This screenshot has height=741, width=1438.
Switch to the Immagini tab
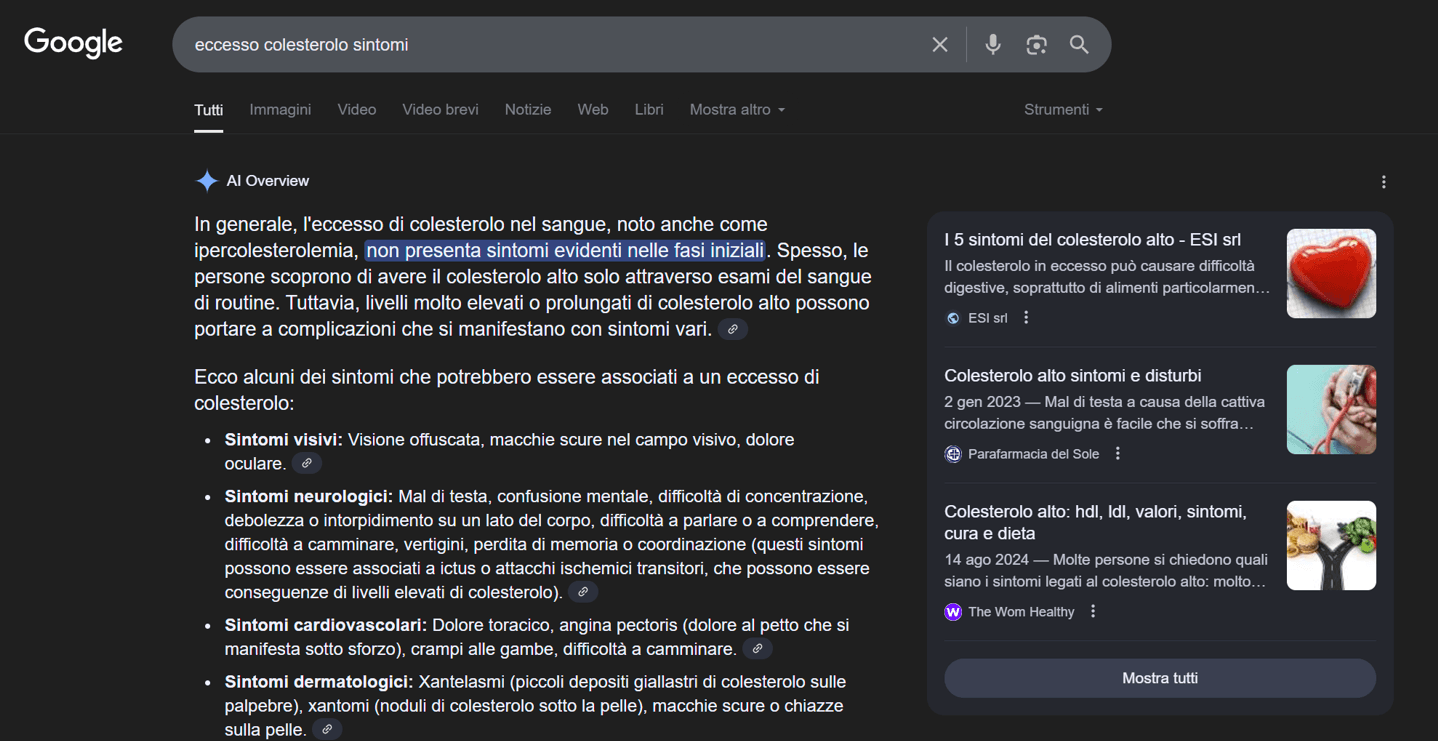coord(280,110)
